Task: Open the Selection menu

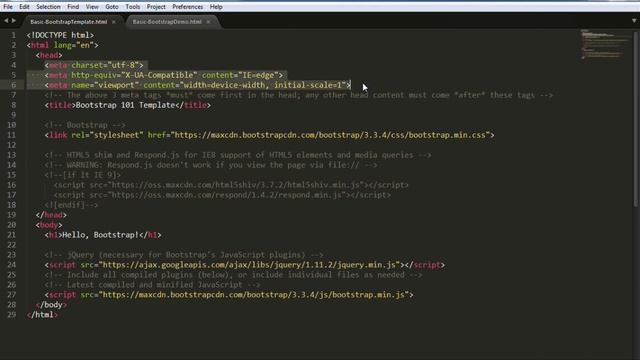Action: pos(48,7)
